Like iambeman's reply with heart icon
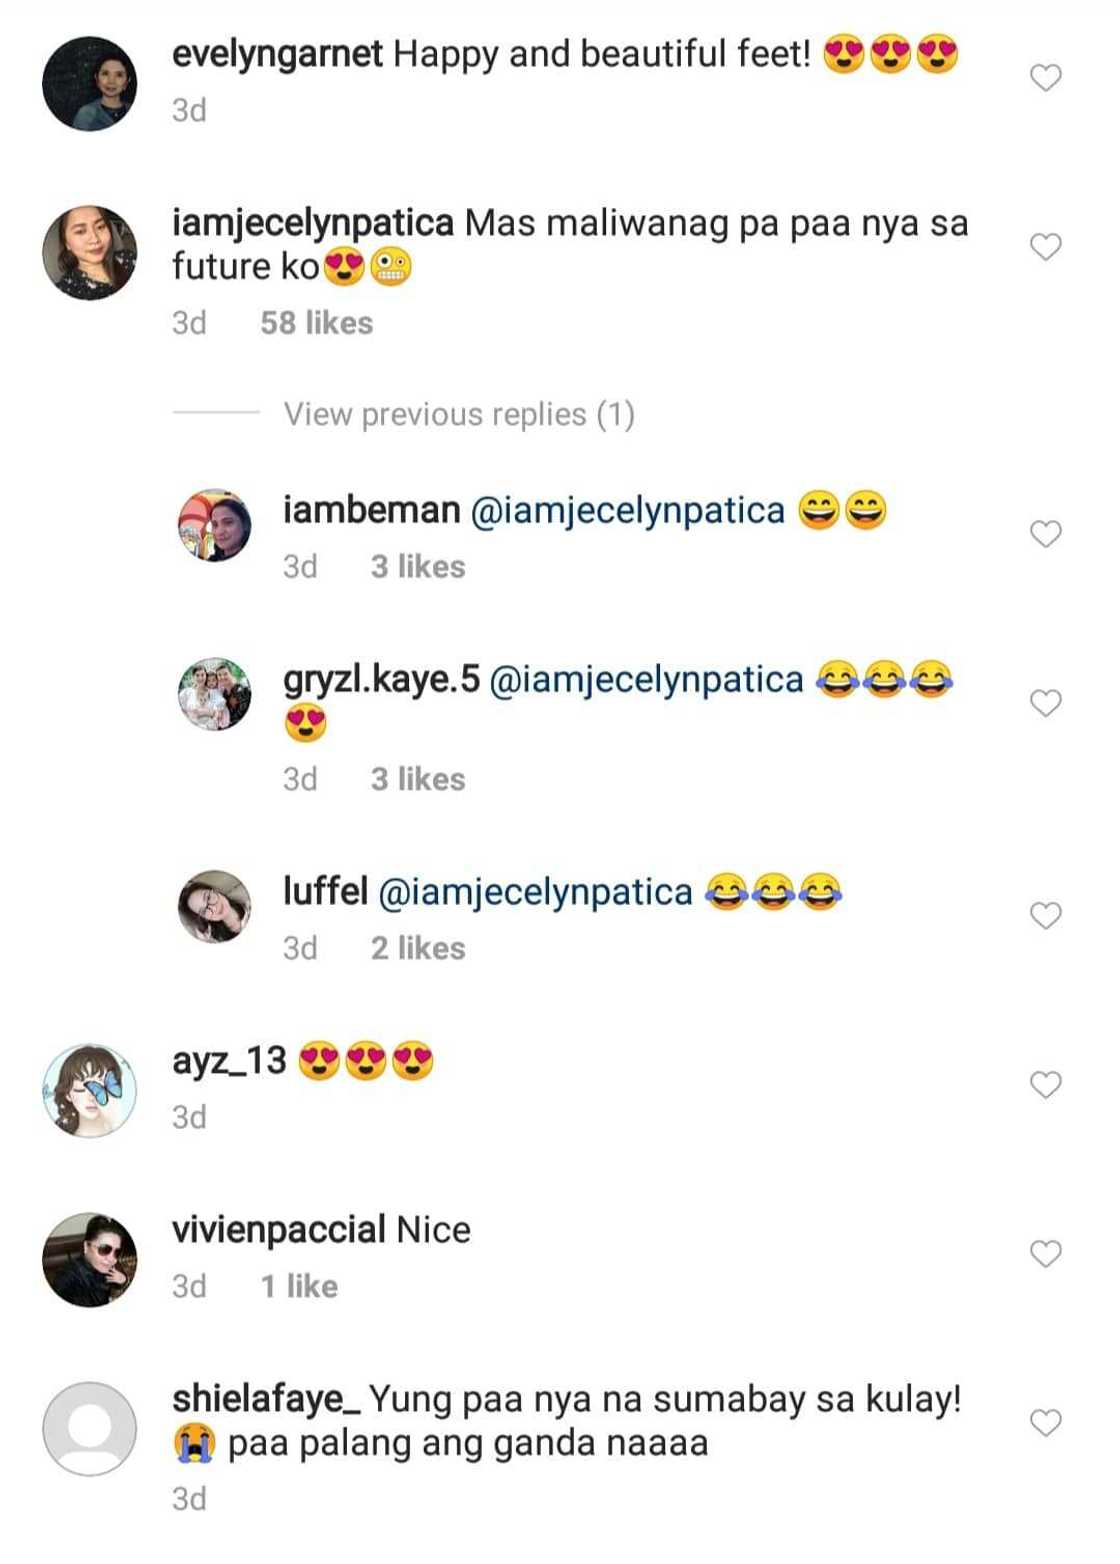The image size is (1120, 1564). (1045, 534)
